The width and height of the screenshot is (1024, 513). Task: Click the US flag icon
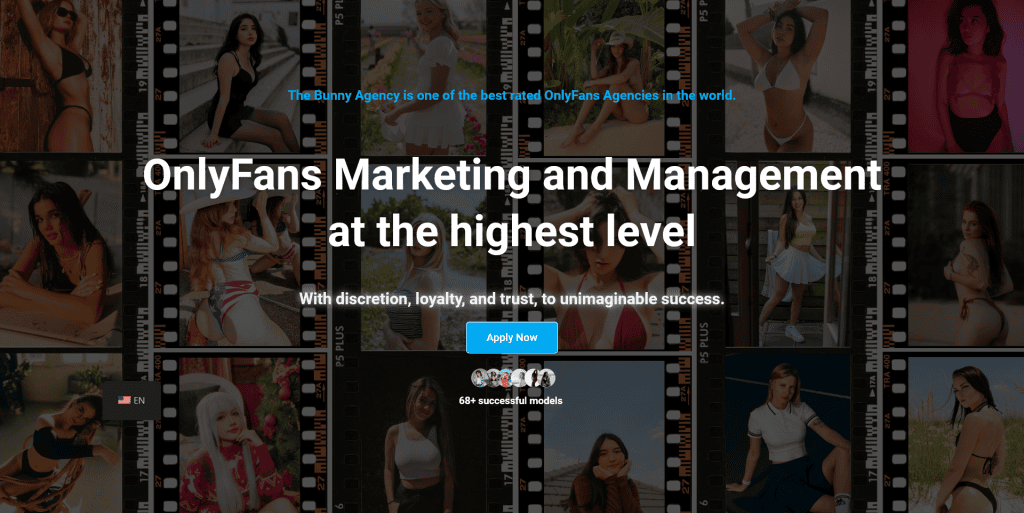coord(124,400)
